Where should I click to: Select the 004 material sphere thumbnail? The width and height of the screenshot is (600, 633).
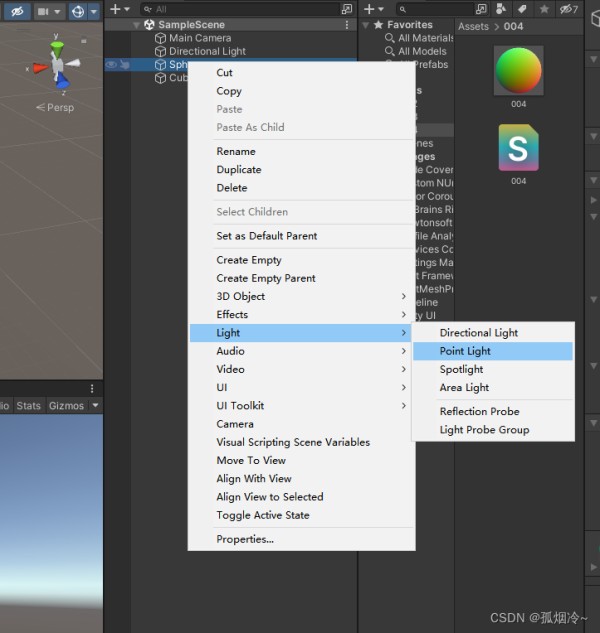[518, 71]
